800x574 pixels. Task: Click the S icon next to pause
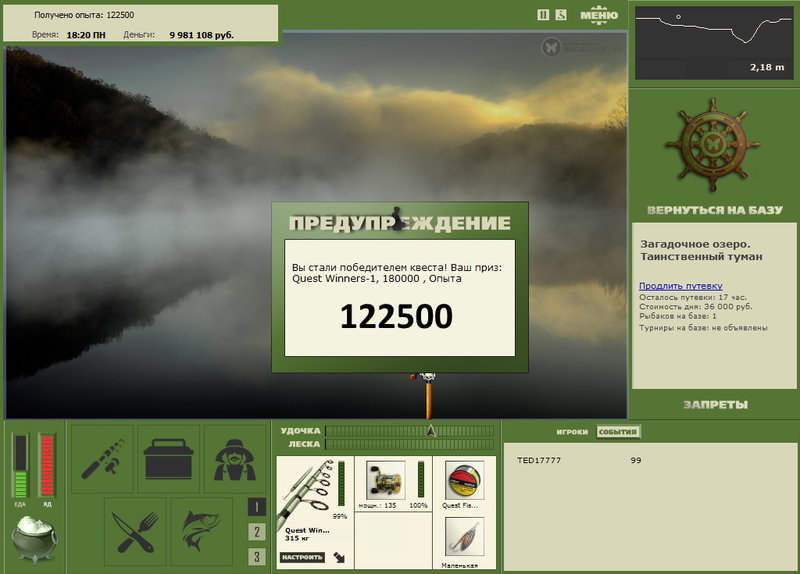[x=561, y=15]
